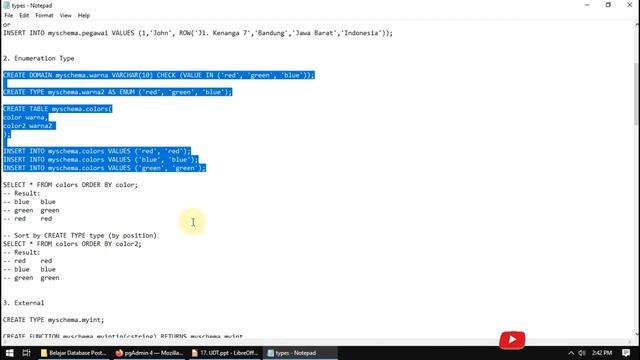
Task: Minimize the Notepad window
Action: [587, 5]
